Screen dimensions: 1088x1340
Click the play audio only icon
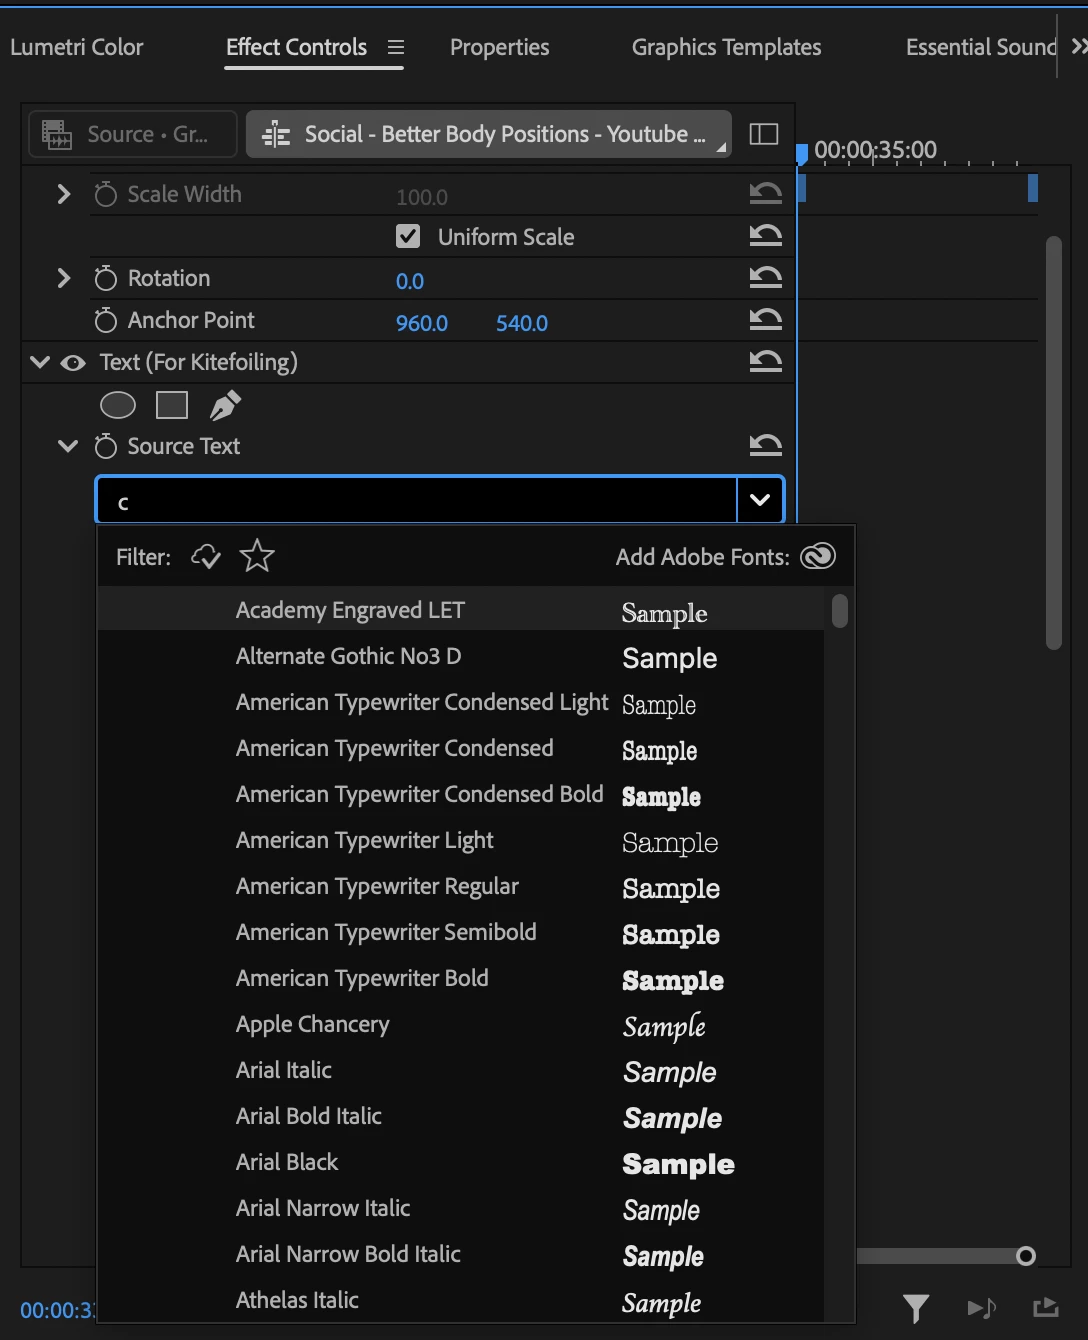click(x=981, y=1308)
